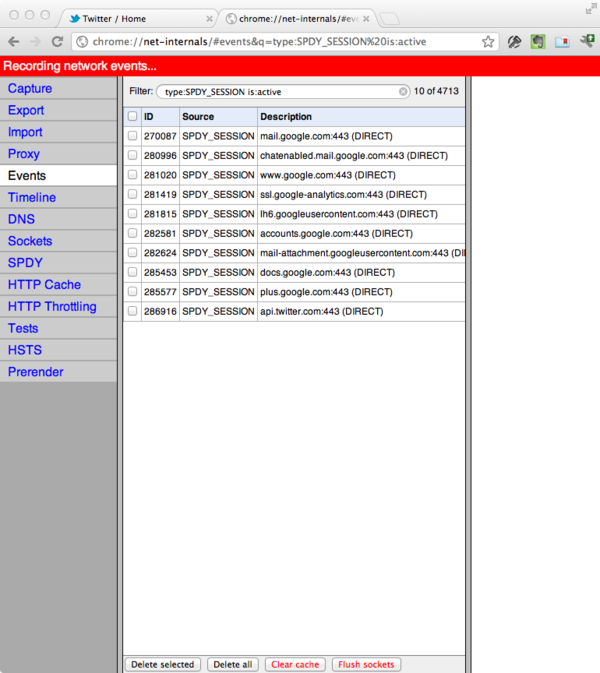Open event ID 280996
600x673 pixels.
[x=160, y=155]
